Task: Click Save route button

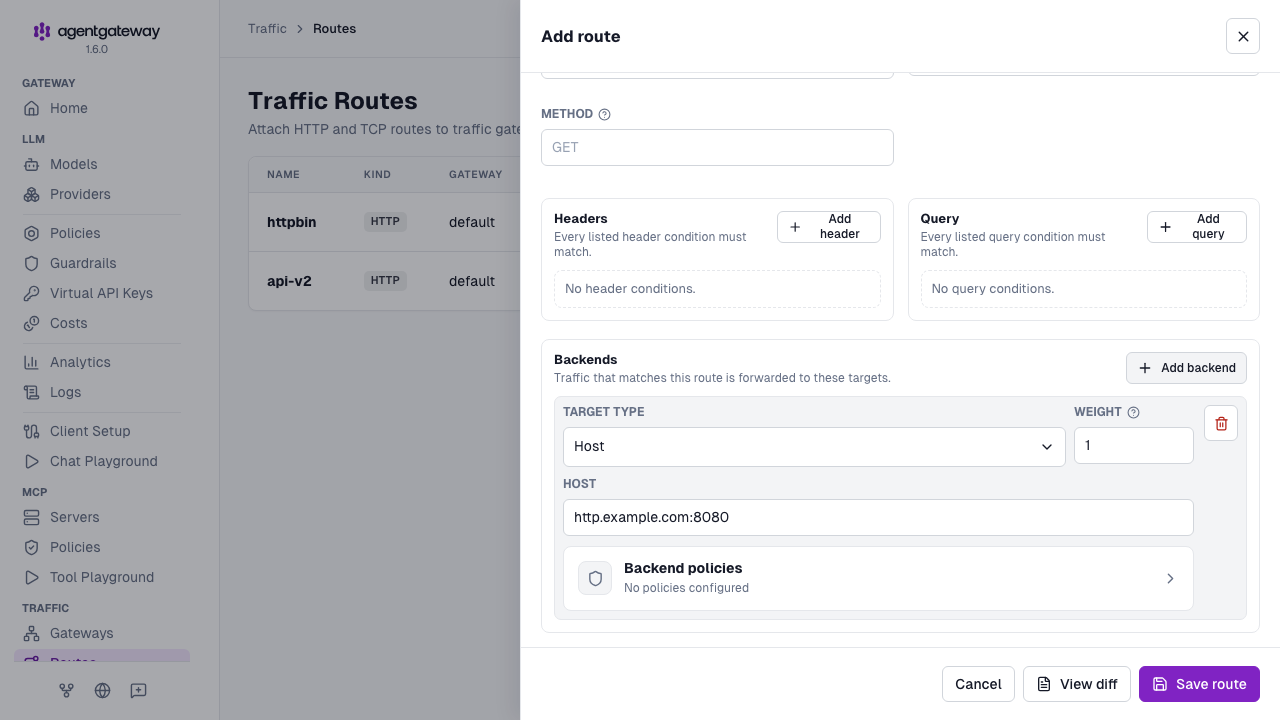Action: point(1199,684)
